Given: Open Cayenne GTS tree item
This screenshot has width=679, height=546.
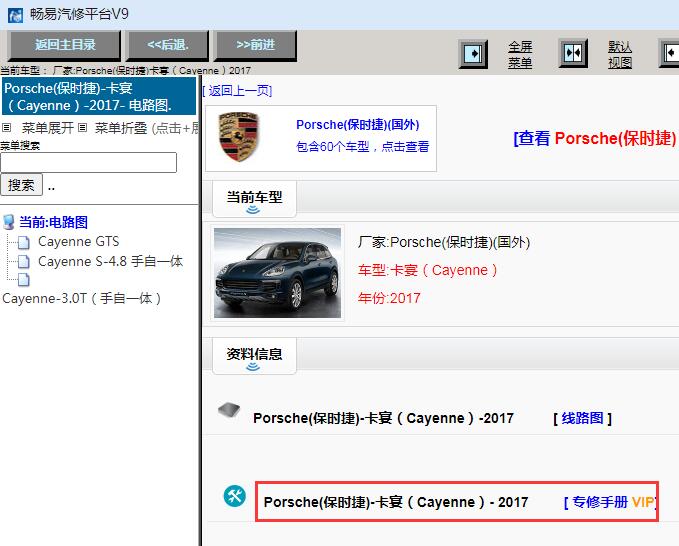Looking at the screenshot, I should pos(78,242).
